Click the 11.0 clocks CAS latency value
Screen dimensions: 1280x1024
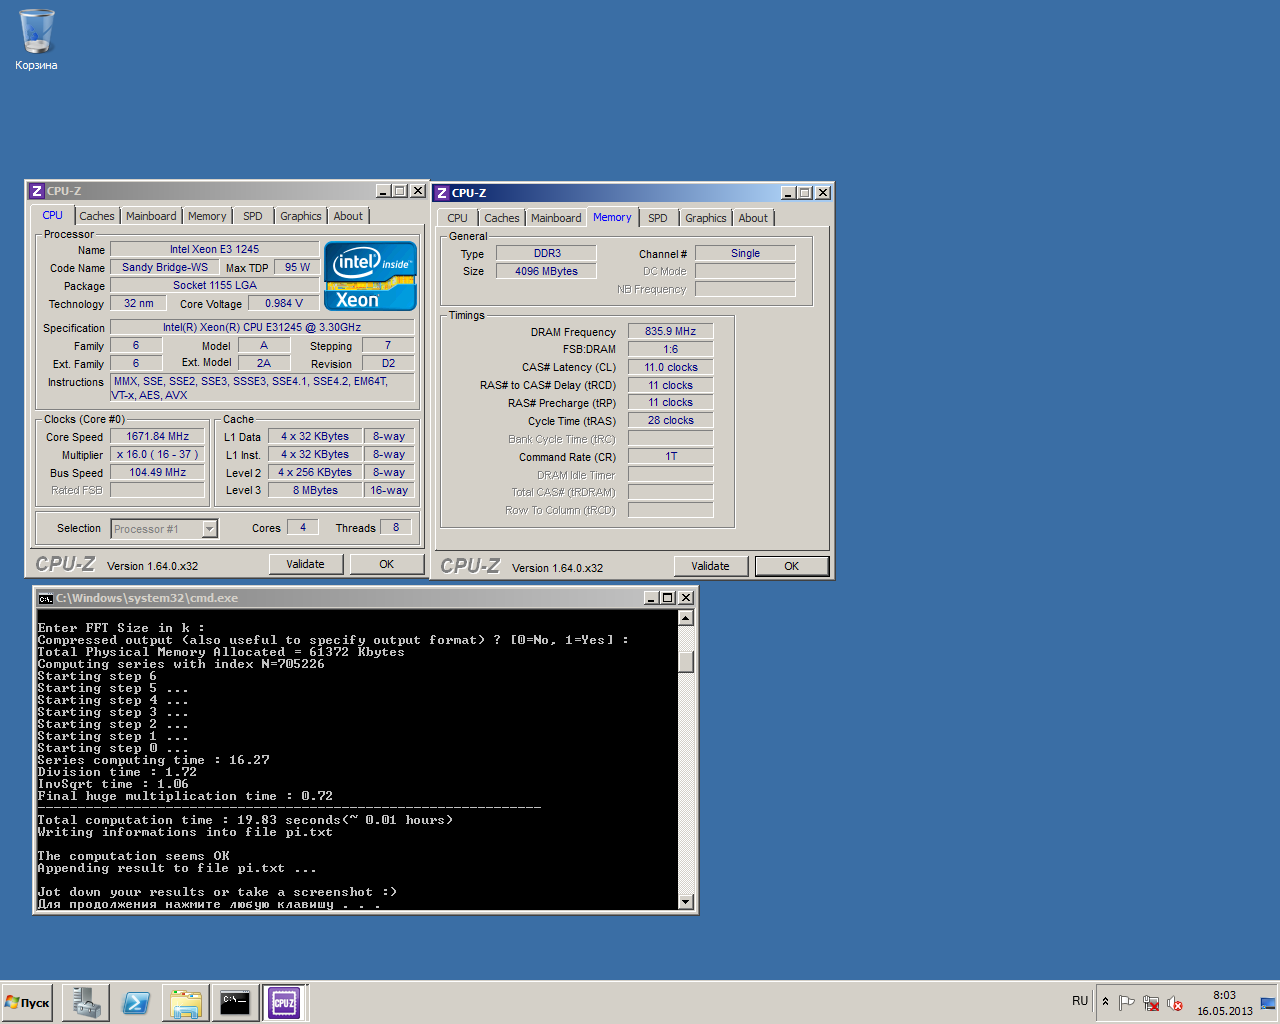(x=670, y=367)
